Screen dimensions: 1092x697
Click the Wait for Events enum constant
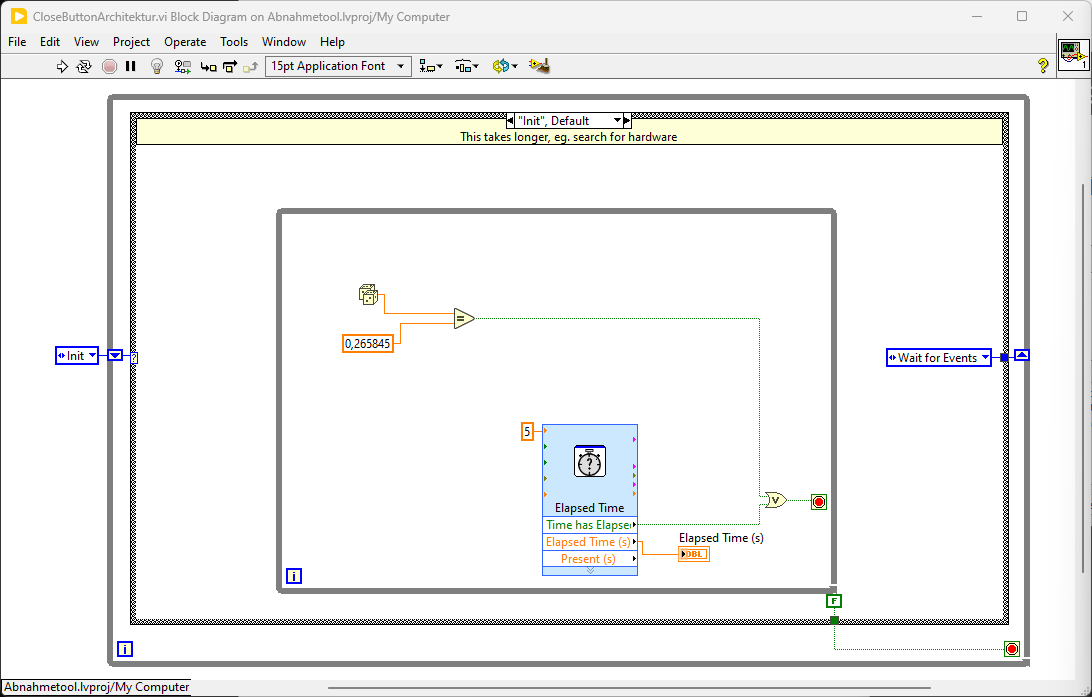[938, 357]
